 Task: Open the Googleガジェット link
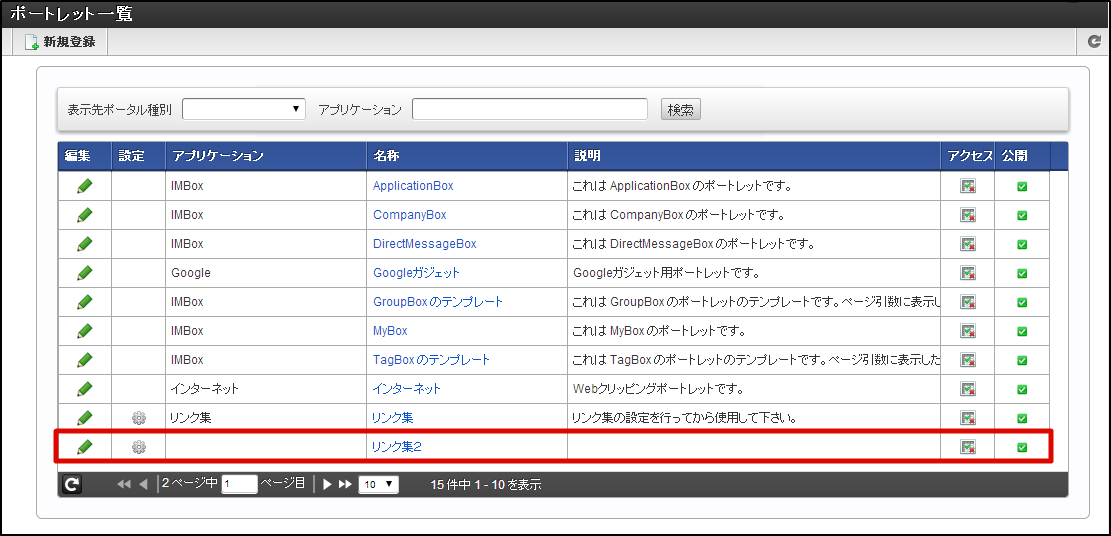tap(416, 273)
